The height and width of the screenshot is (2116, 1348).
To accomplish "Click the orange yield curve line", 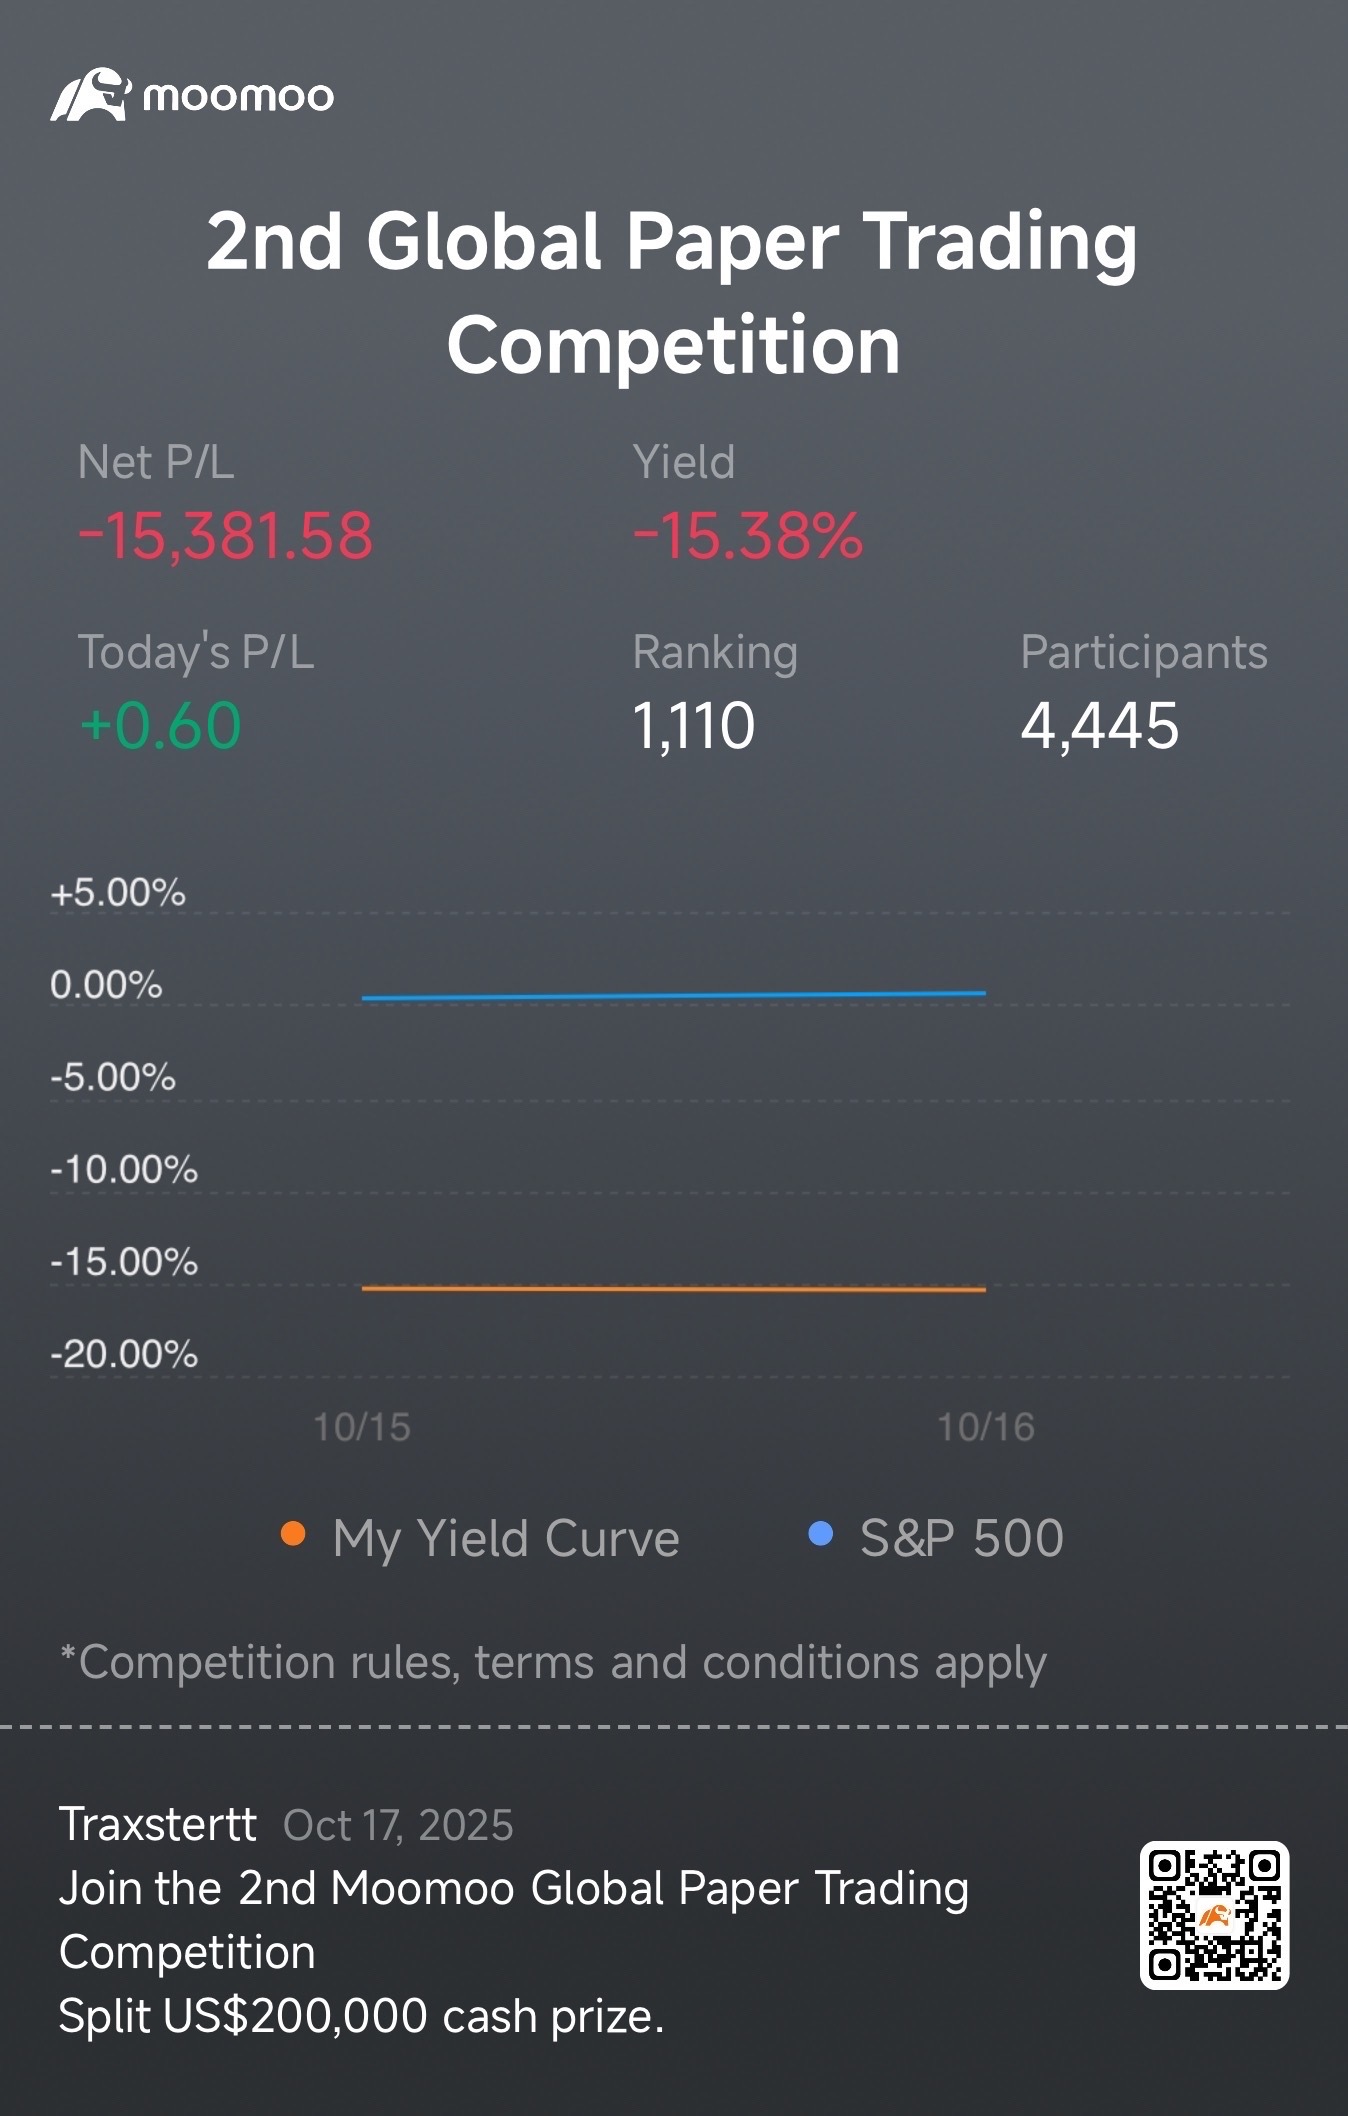I will pos(673,1289).
